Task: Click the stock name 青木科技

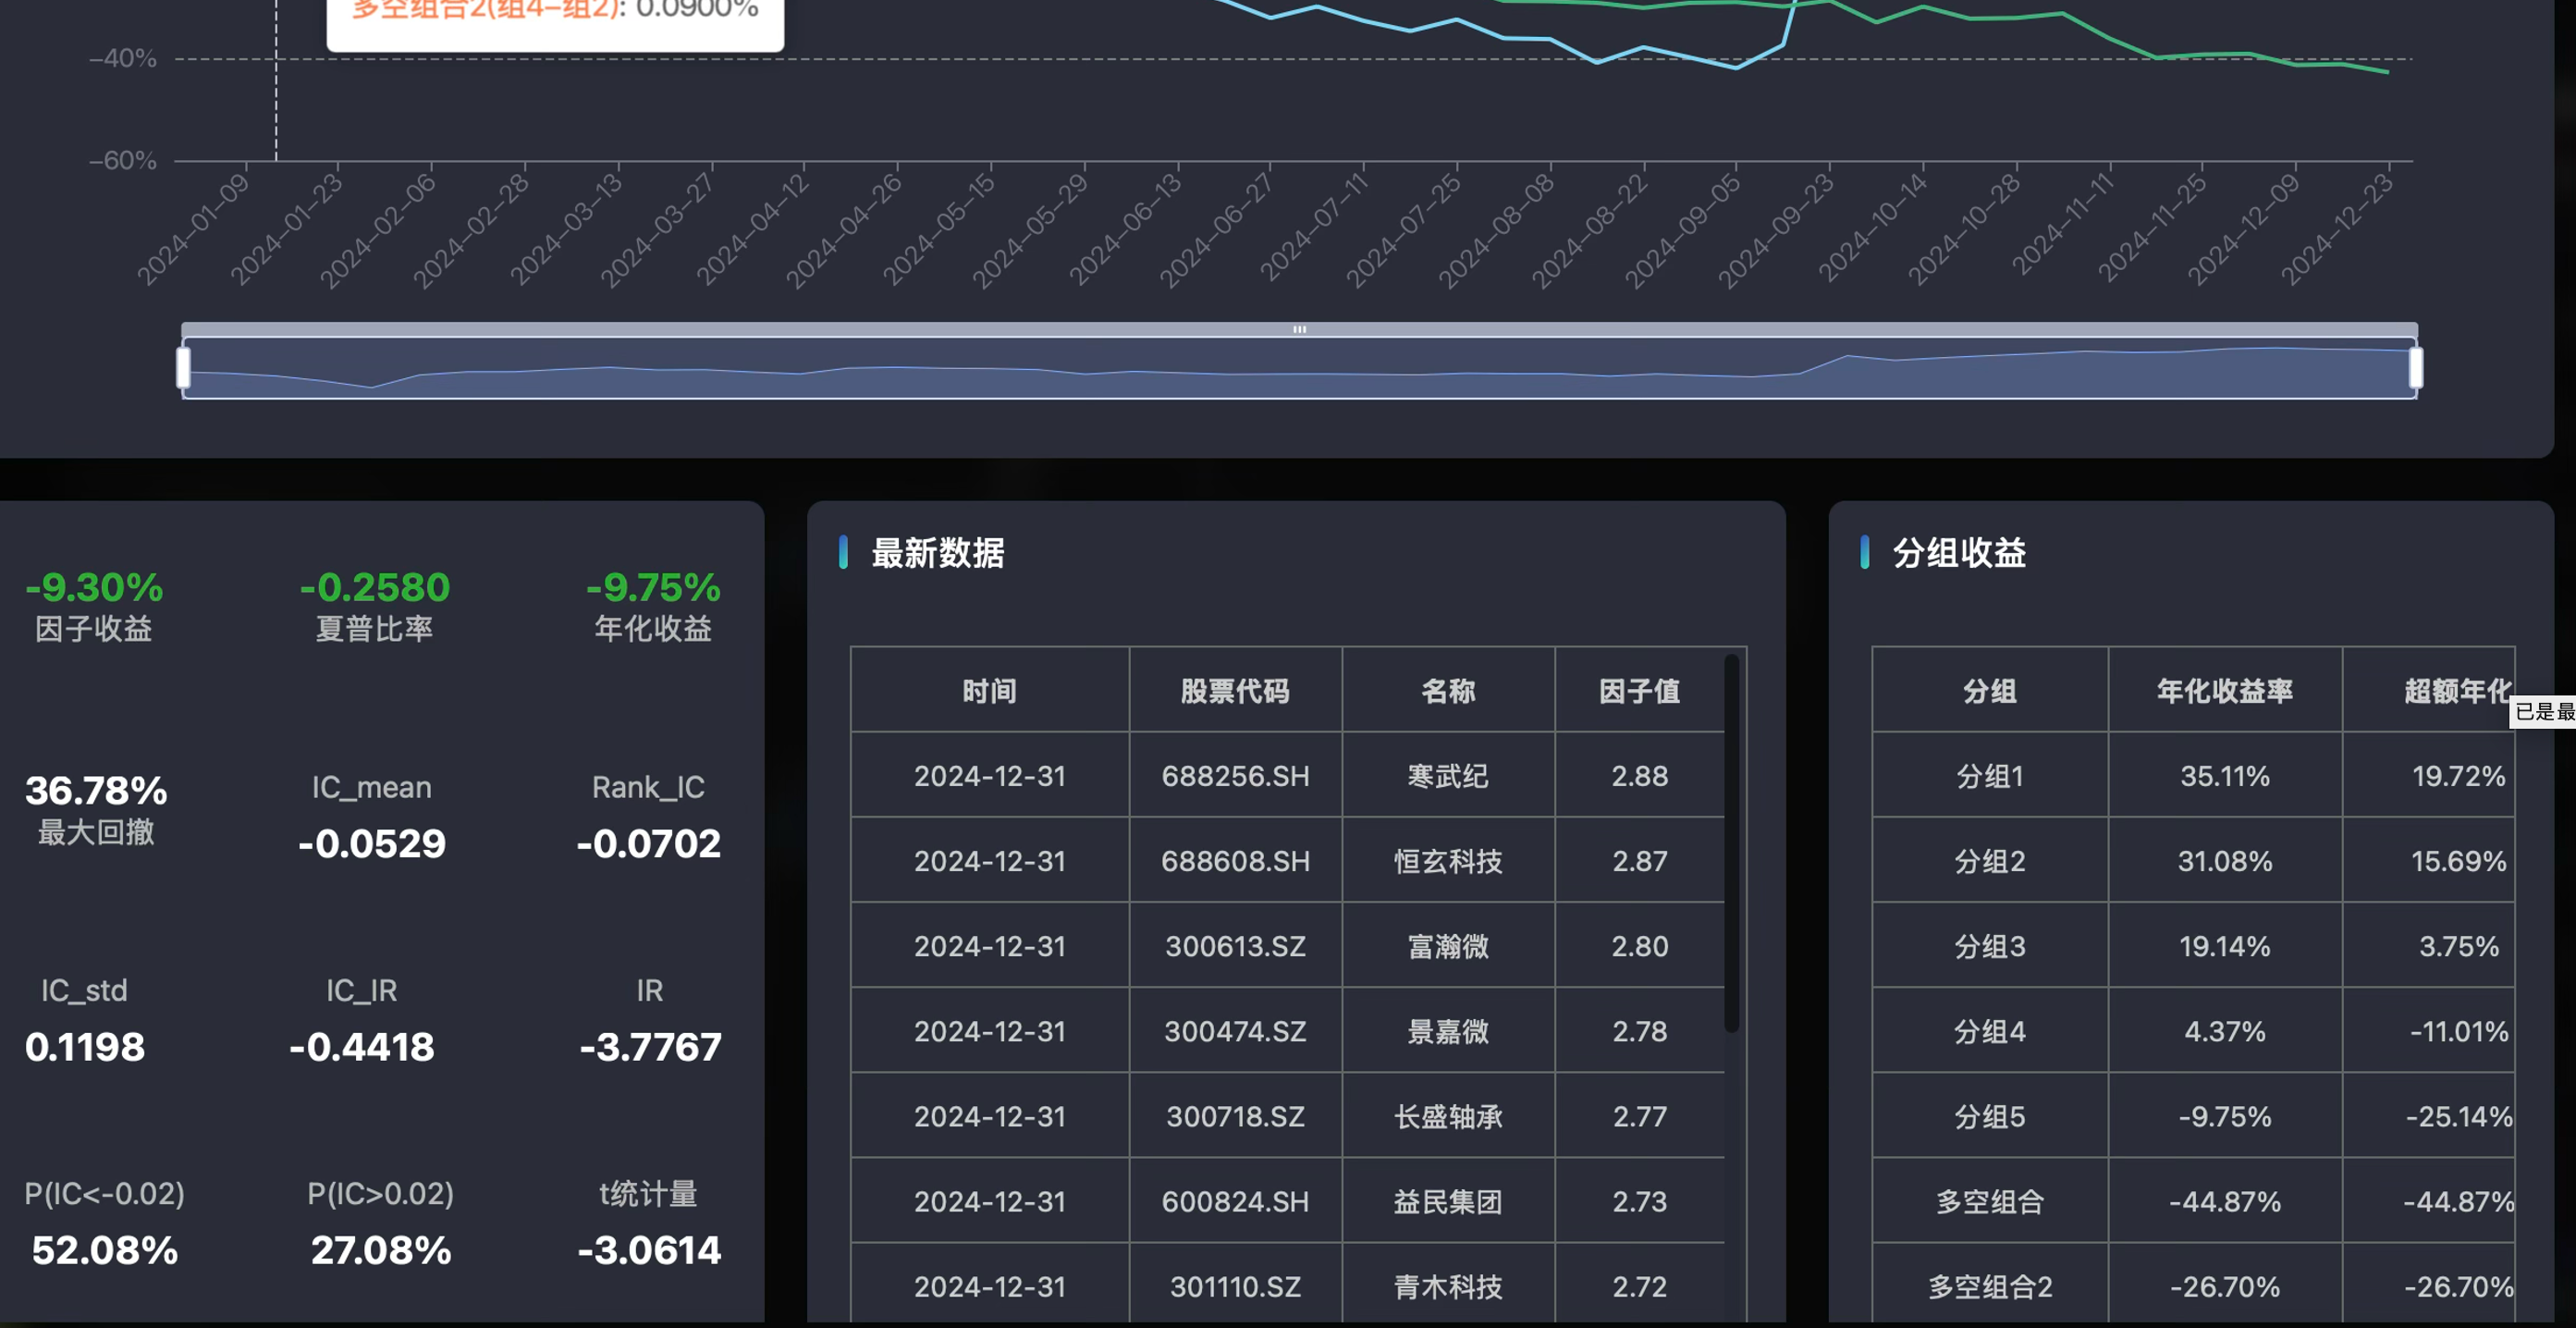Action: [1448, 1286]
